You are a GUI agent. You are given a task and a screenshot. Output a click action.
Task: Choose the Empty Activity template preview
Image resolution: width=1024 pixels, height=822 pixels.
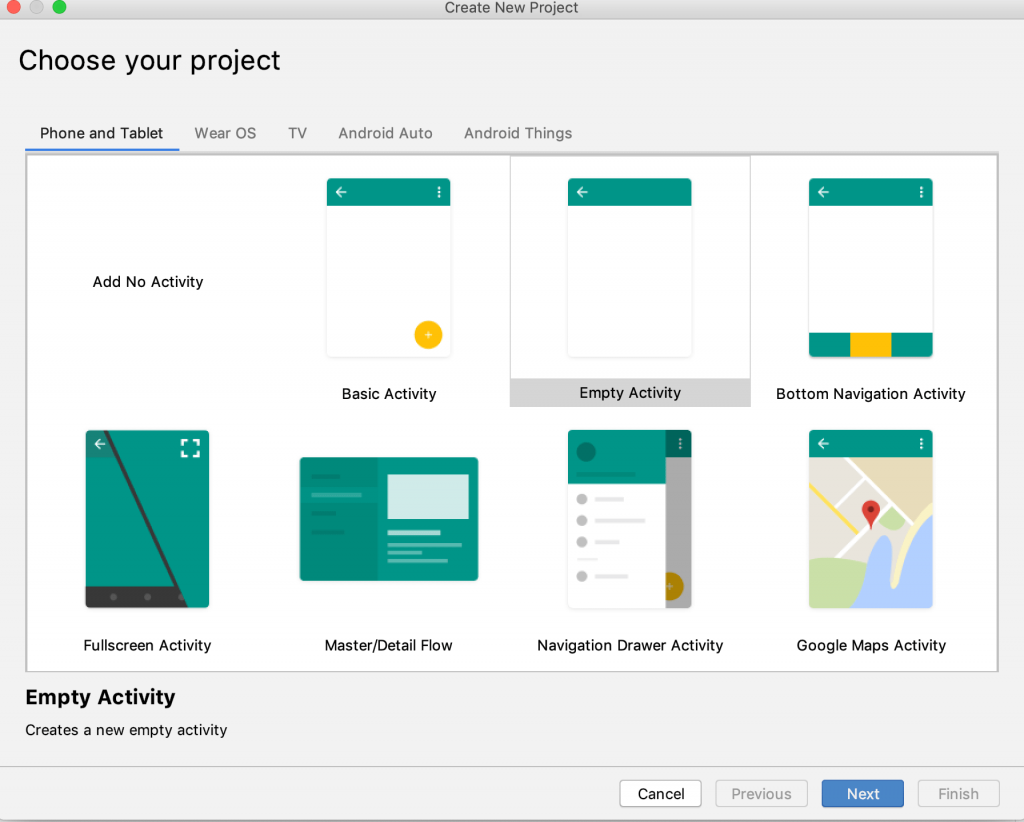629,268
